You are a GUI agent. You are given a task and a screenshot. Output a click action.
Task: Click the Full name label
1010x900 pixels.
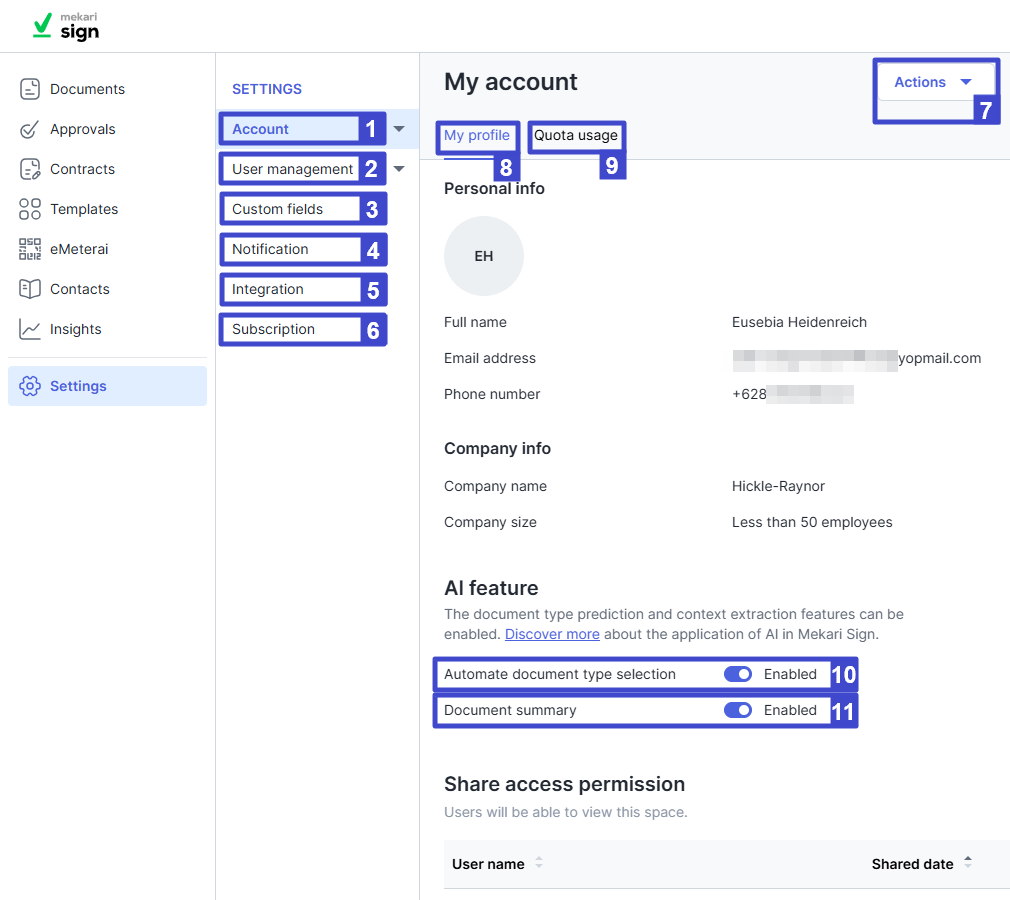[x=475, y=322]
